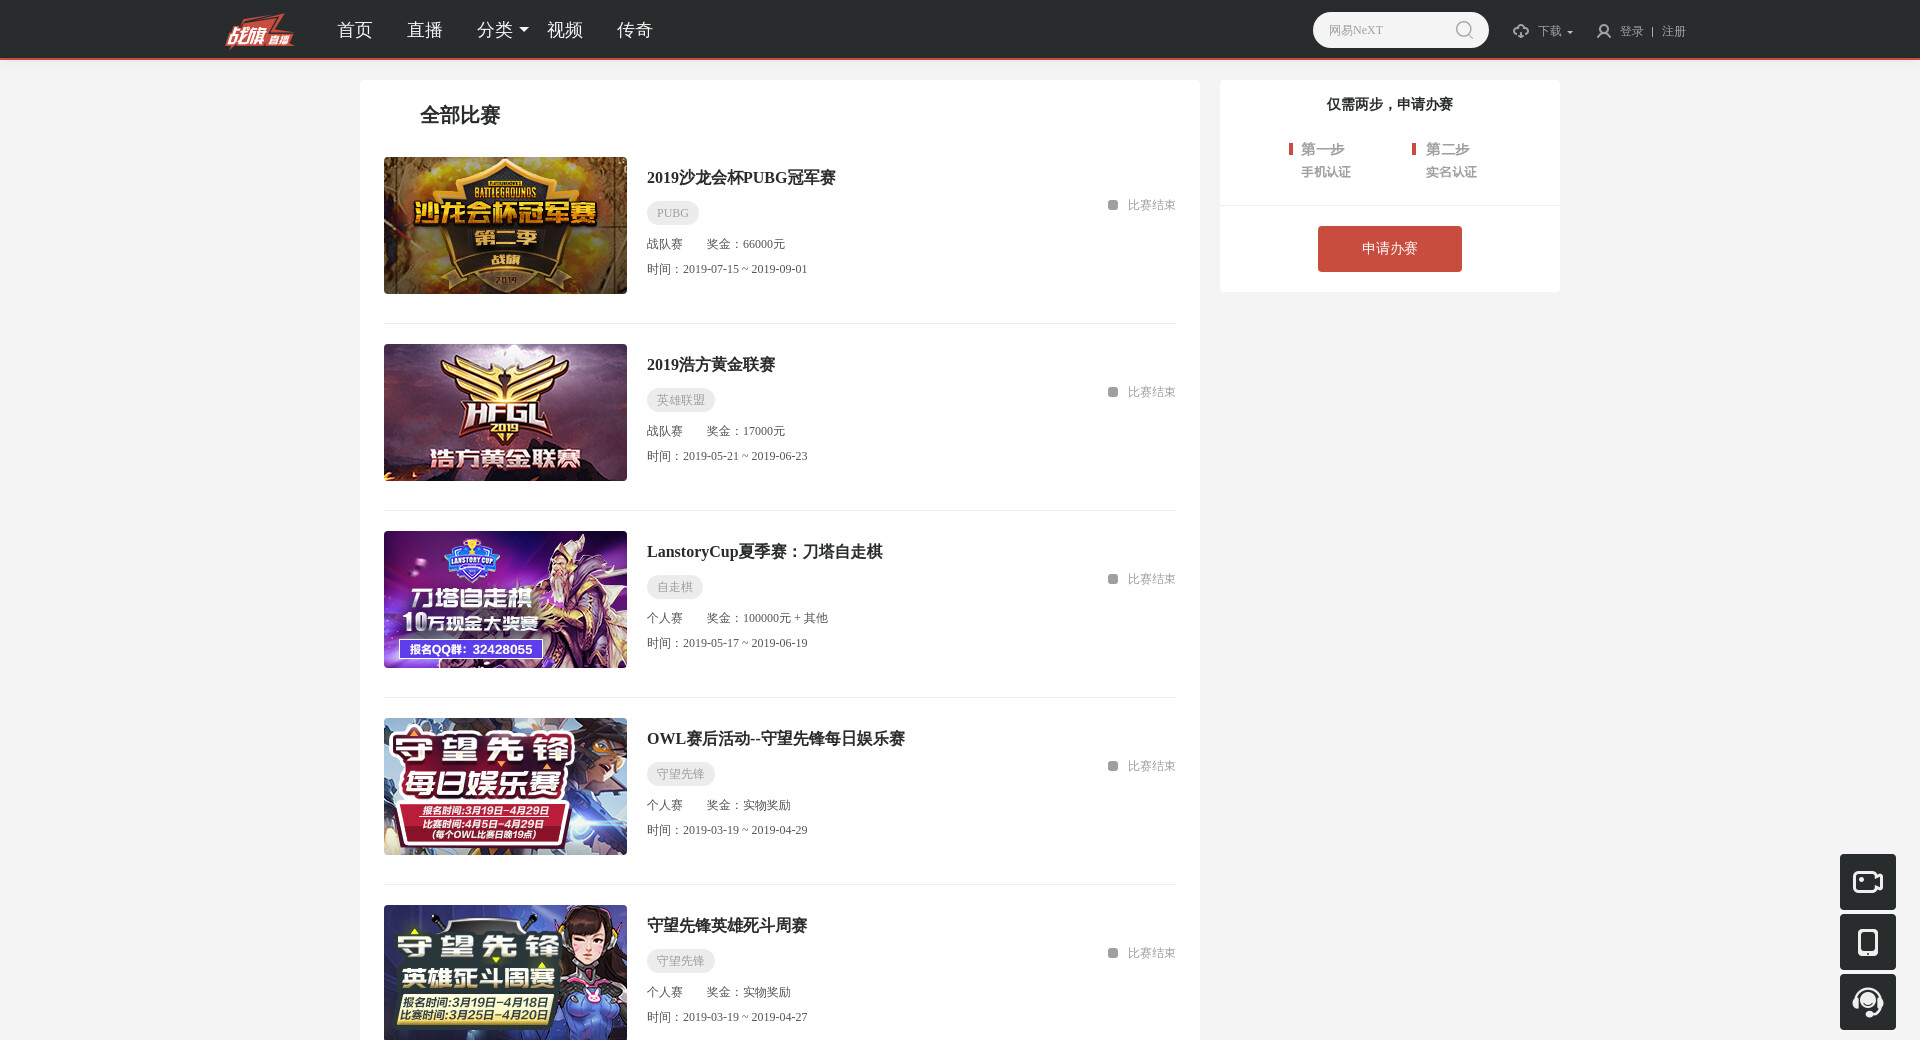This screenshot has height=1040, width=1920.
Task: Click the 自走棋 game tag
Action: click(674, 587)
